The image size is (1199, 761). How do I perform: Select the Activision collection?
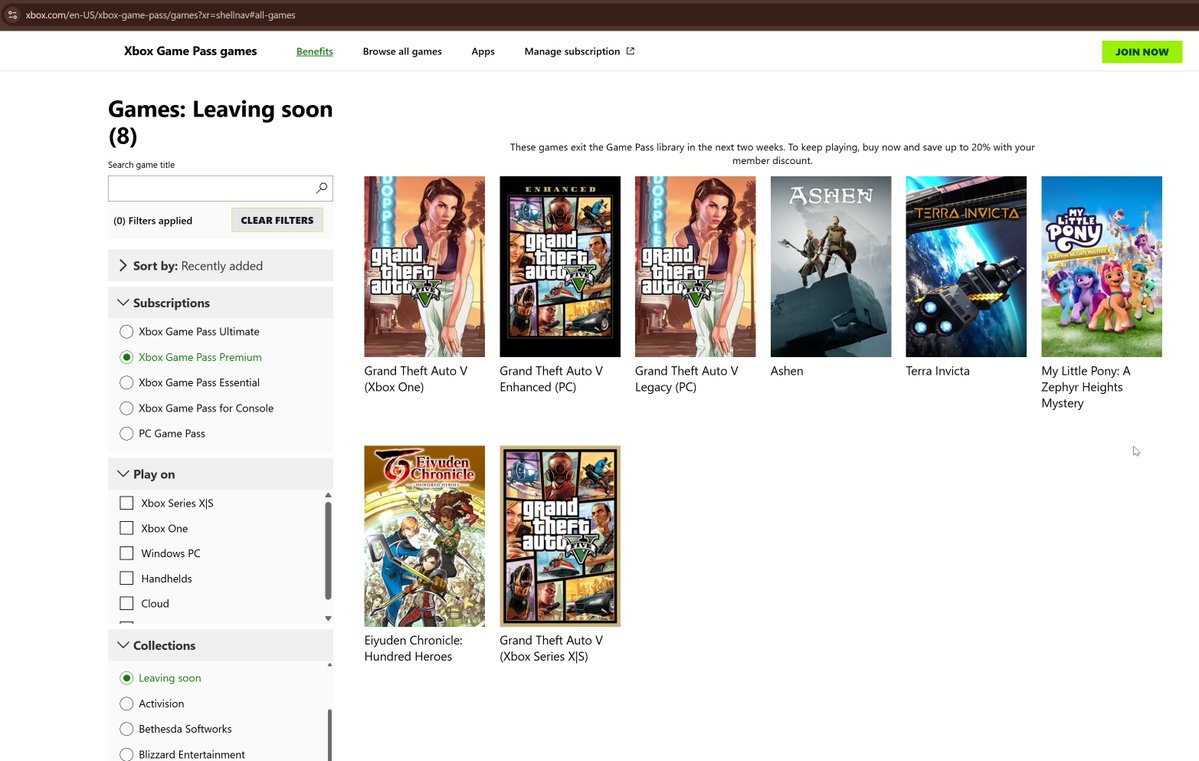click(x=126, y=704)
